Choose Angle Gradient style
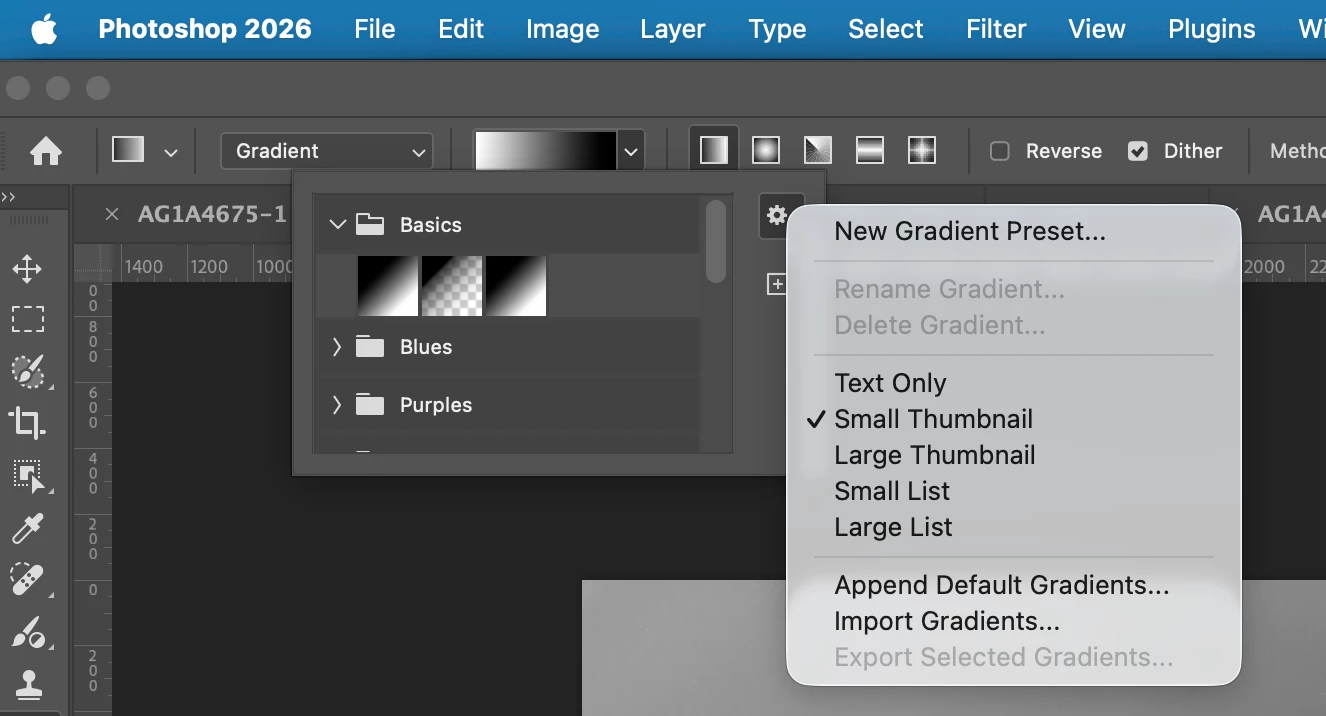1326x716 pixels. (x=818, y=151)
